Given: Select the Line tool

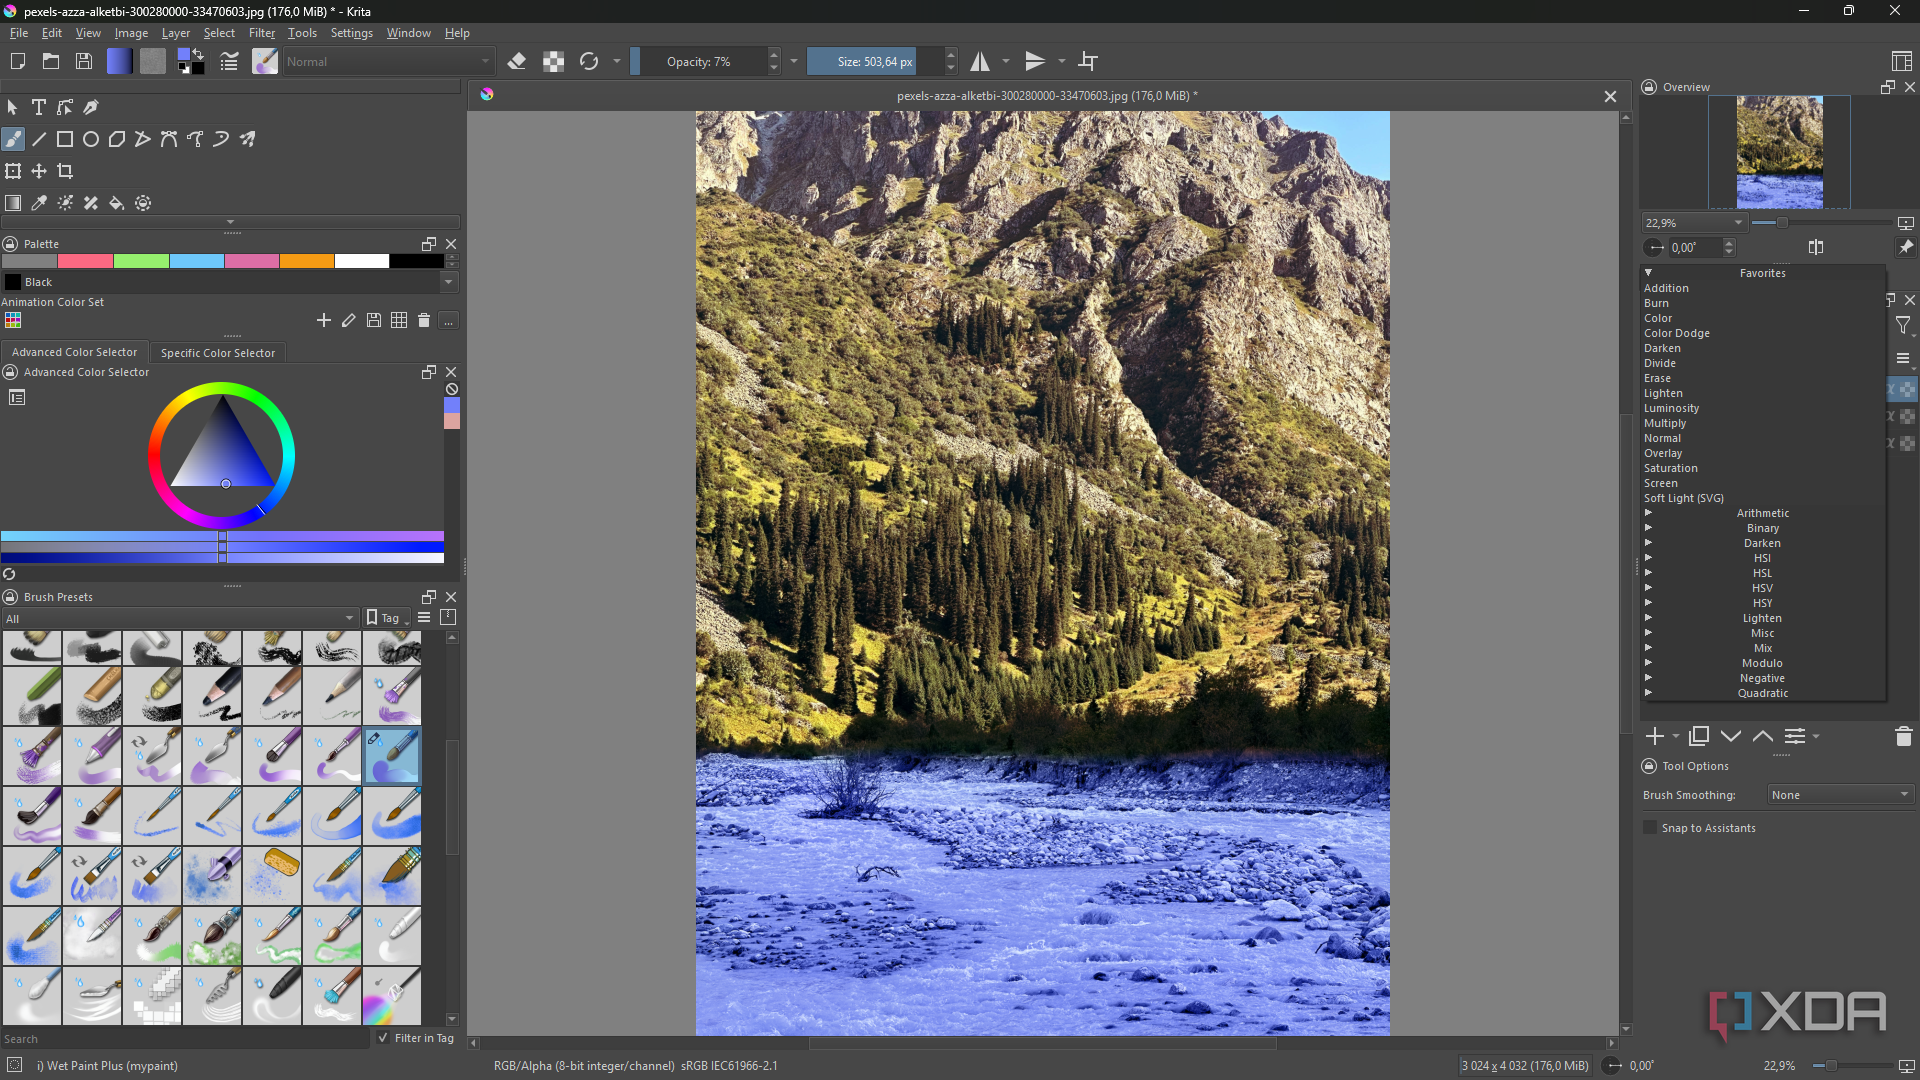Looking at the screenshot, I should [39, 139].
